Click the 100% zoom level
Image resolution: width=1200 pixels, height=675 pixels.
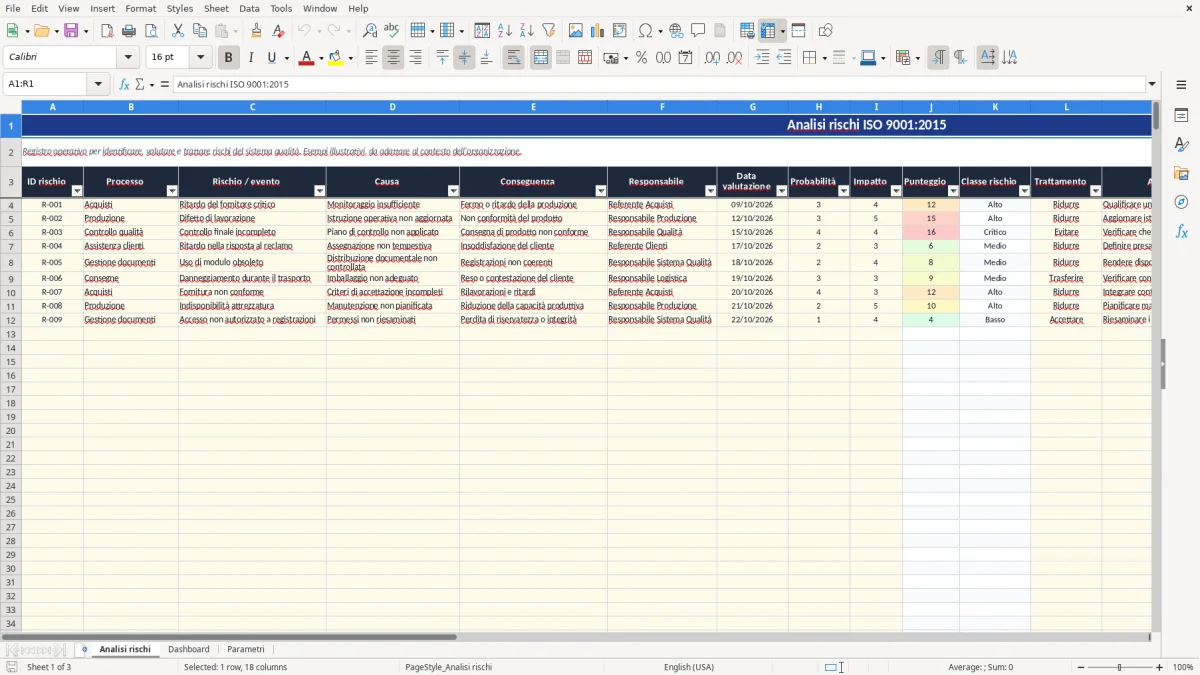pos(1183,667)
